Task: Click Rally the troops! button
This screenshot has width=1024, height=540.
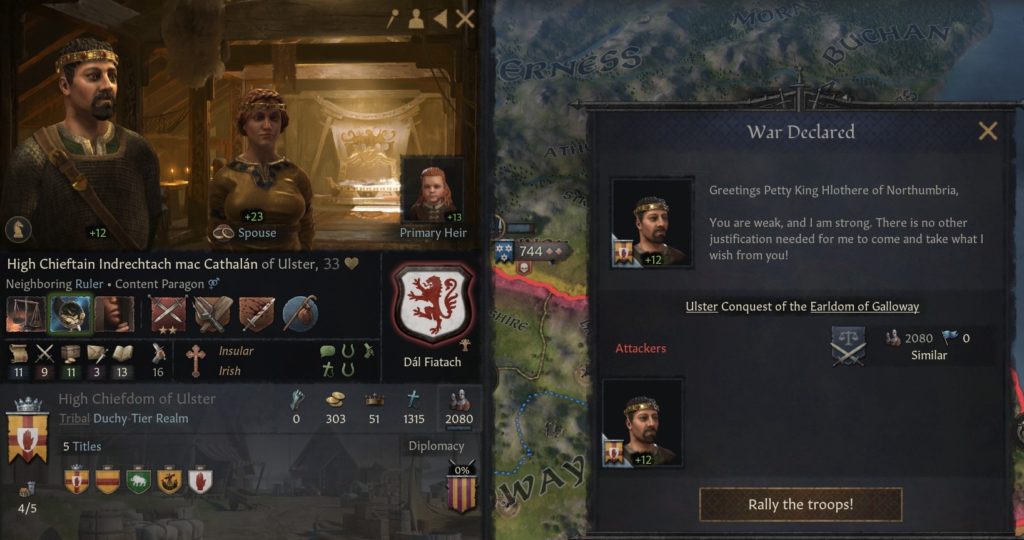Action: 801,505
